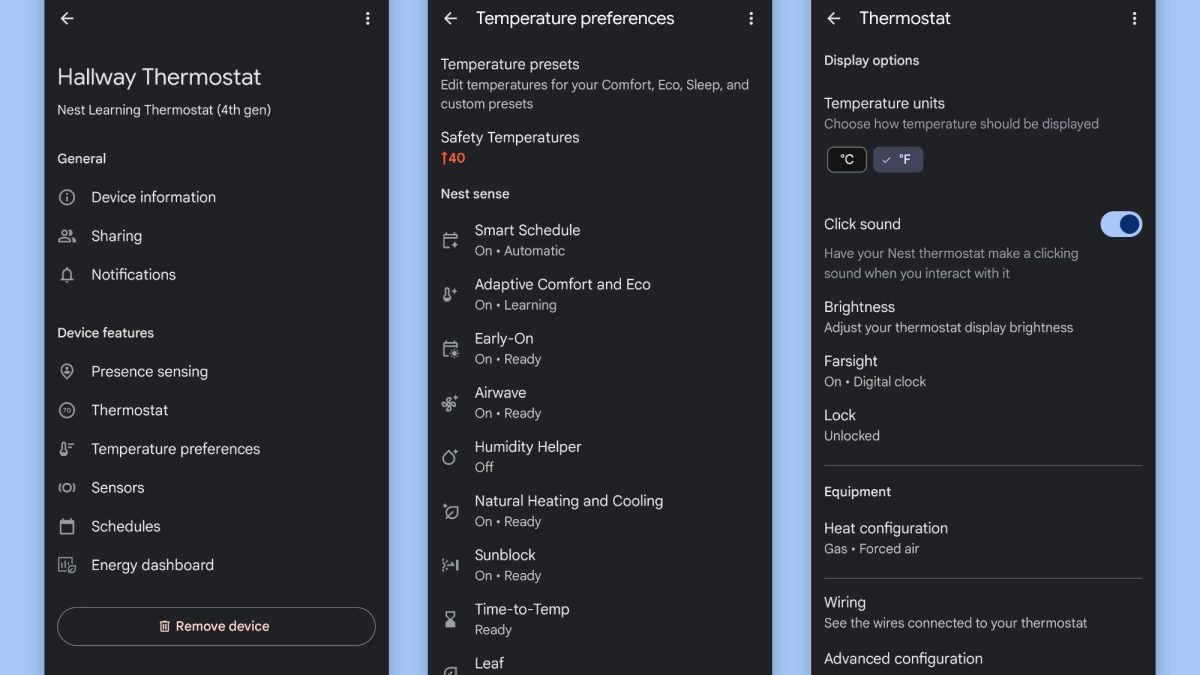Click the Airwave fan icon
Image resolution: width=1200 pixels, height=675 pixels.
click(x=450, y=403)
